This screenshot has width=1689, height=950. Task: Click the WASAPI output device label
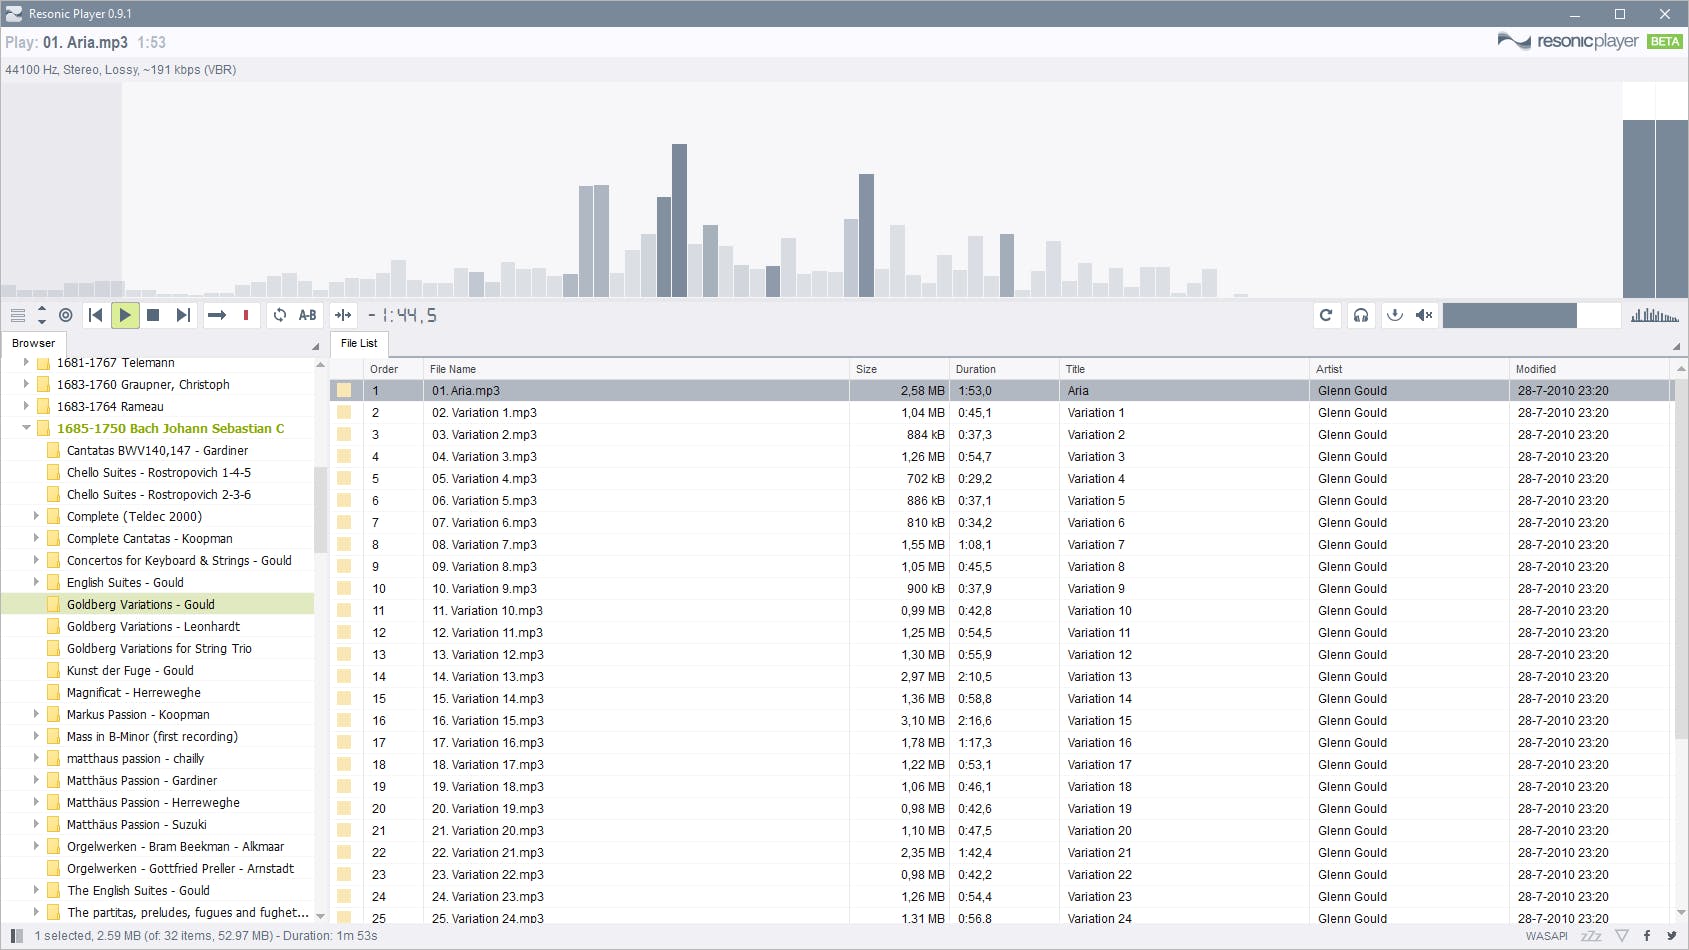[1547, 936]
